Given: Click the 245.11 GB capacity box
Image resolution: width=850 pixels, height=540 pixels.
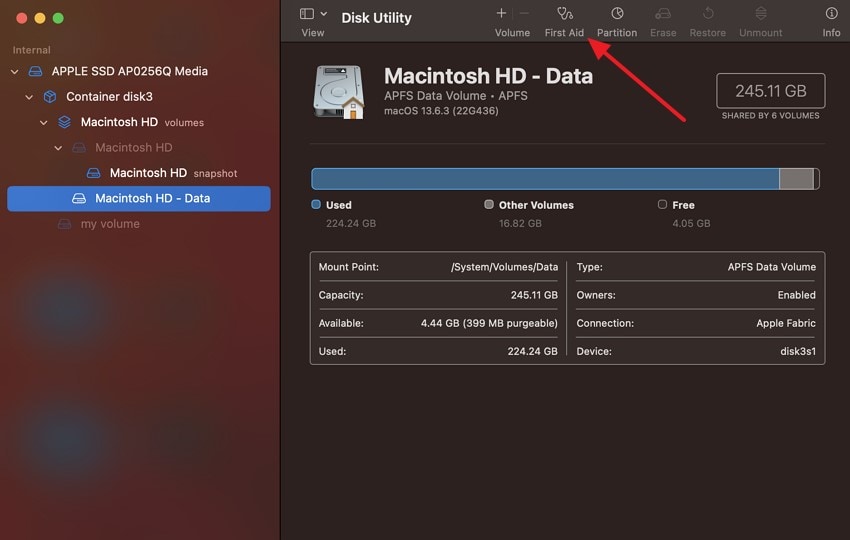Looking at the screenshot, I should point(770,91).
